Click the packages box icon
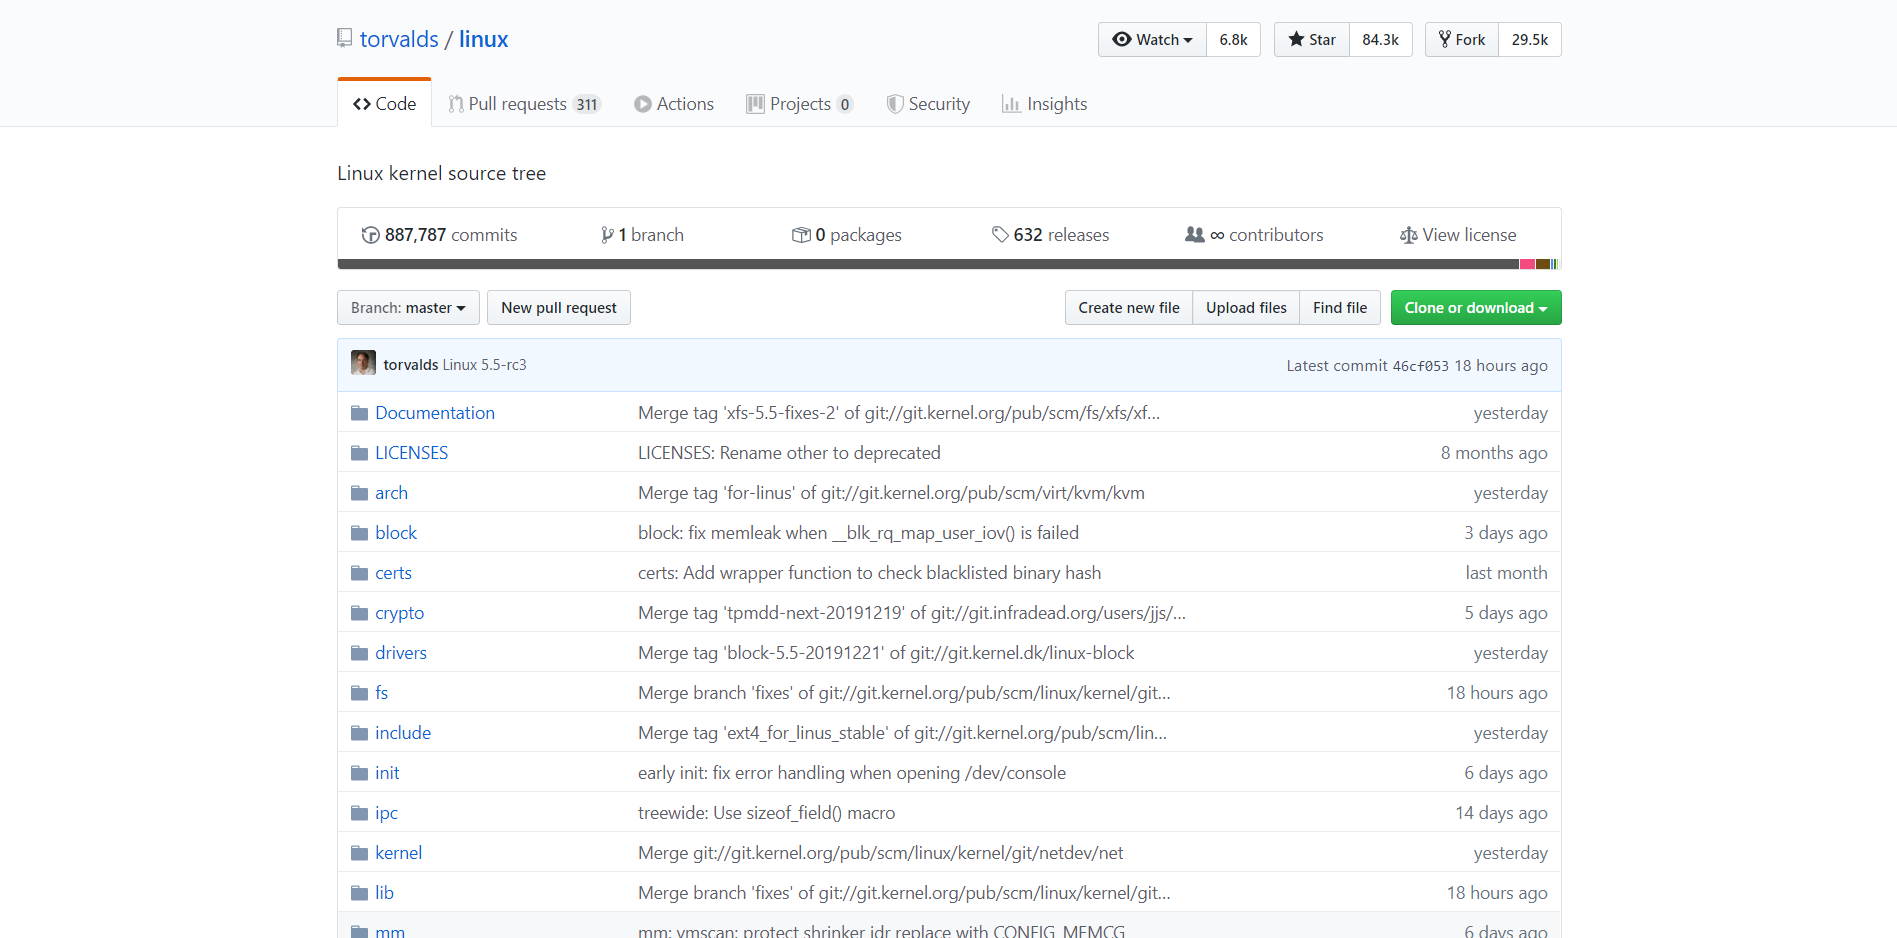Screen dimensions: 1897x938 click(x=801, y=235)
